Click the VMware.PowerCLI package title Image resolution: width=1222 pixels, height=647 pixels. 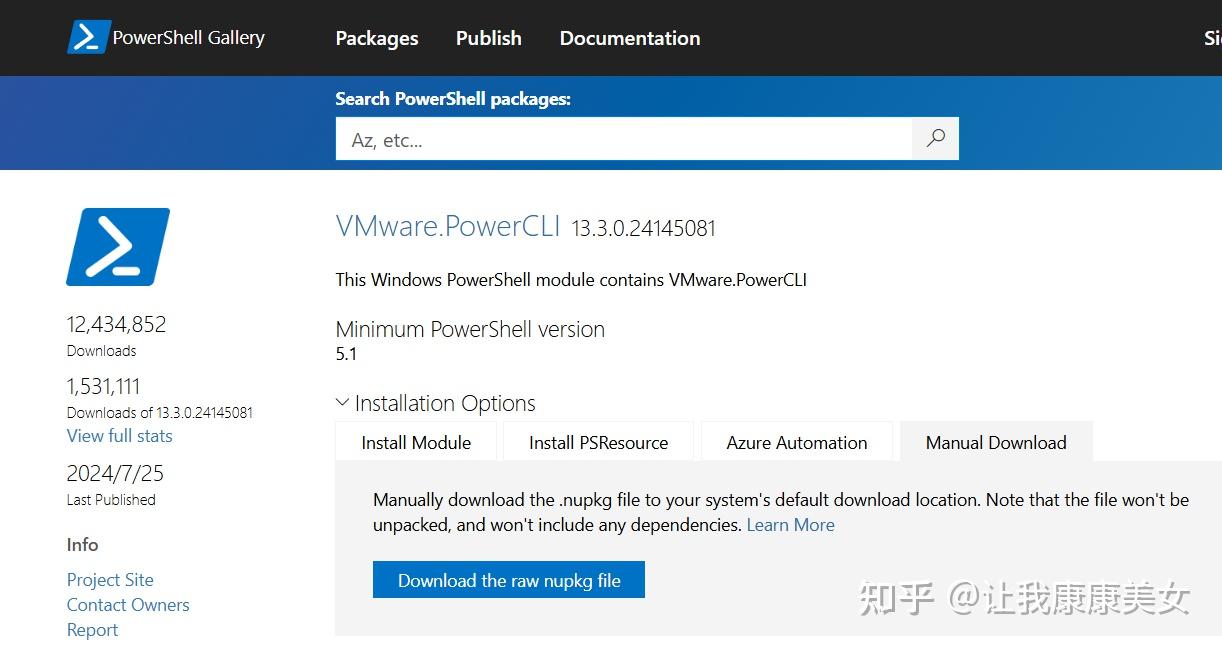pyautogui.click(x=448, y=226)
